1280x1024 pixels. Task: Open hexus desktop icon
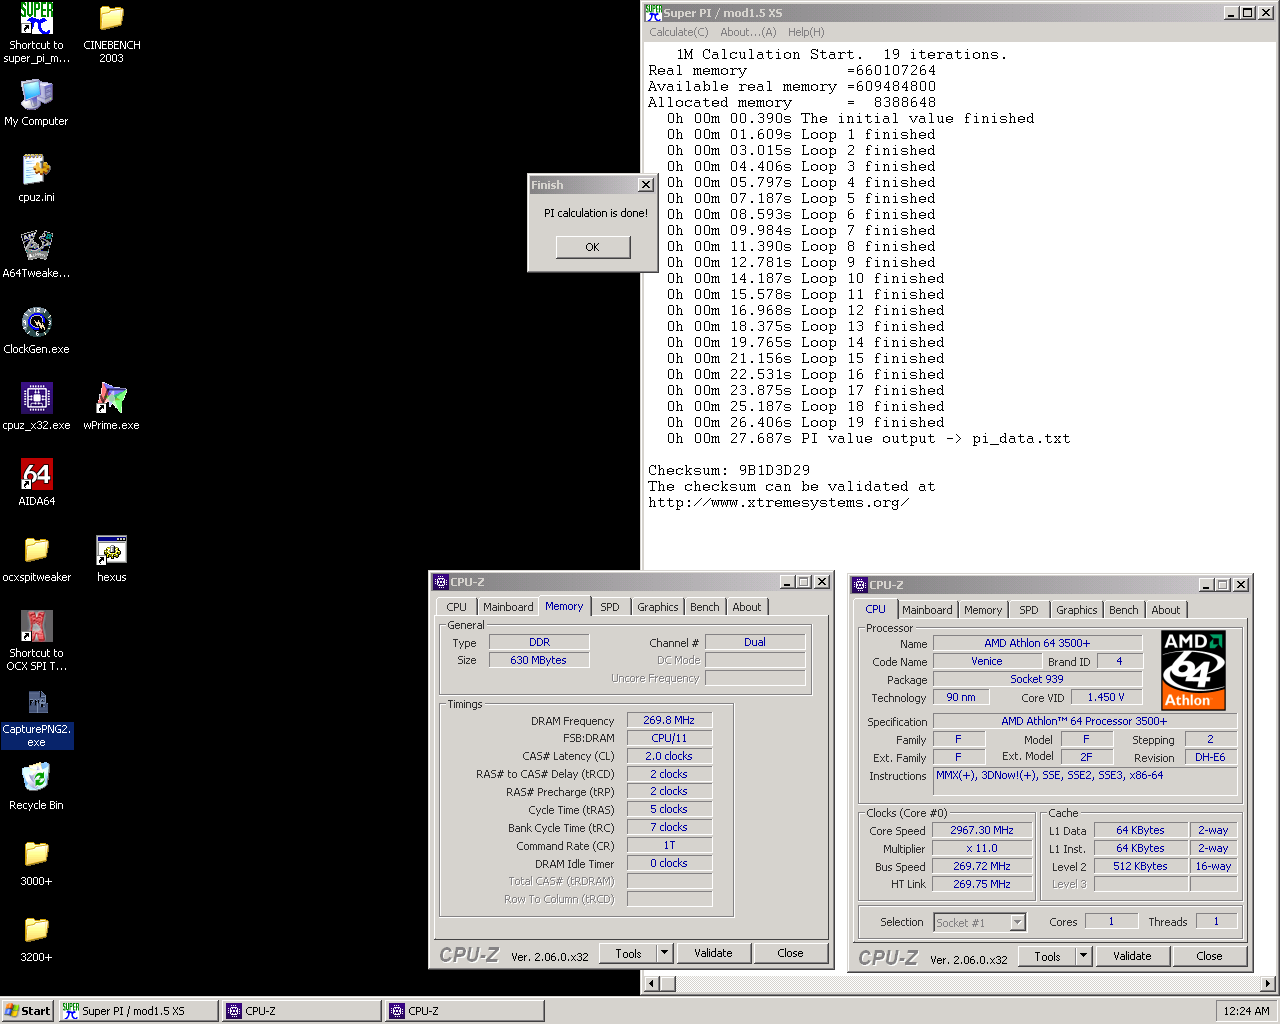(x=112, y=551)
